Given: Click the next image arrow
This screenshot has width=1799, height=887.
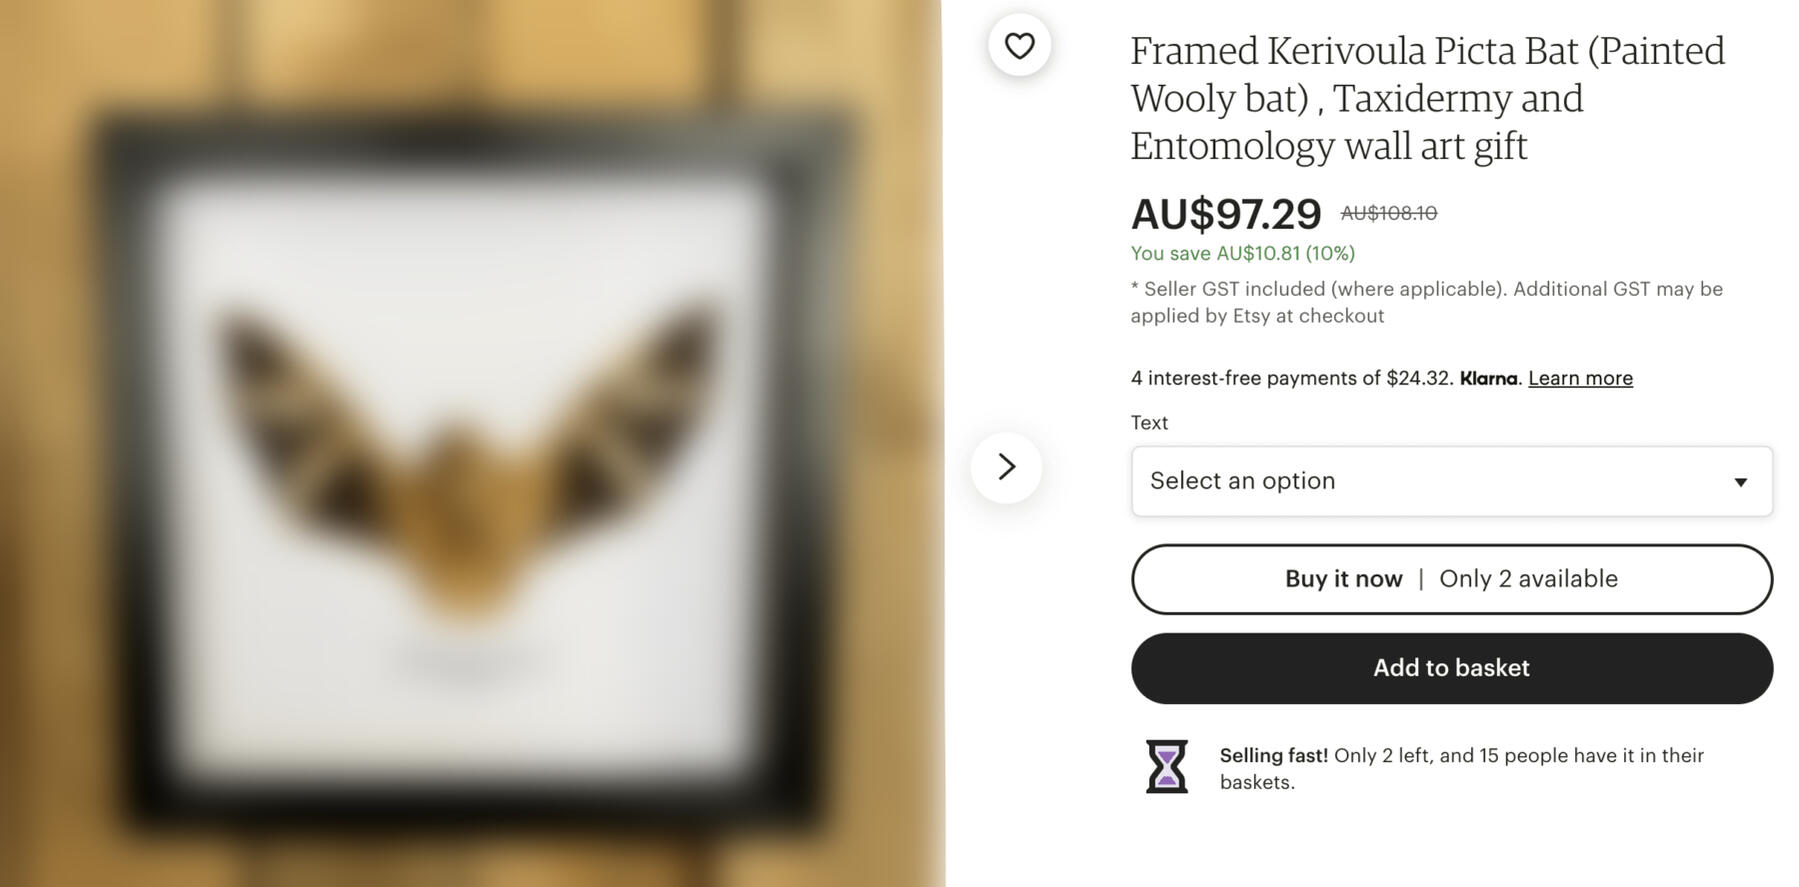Looking at the screenshot, I should click(1008, 467).
